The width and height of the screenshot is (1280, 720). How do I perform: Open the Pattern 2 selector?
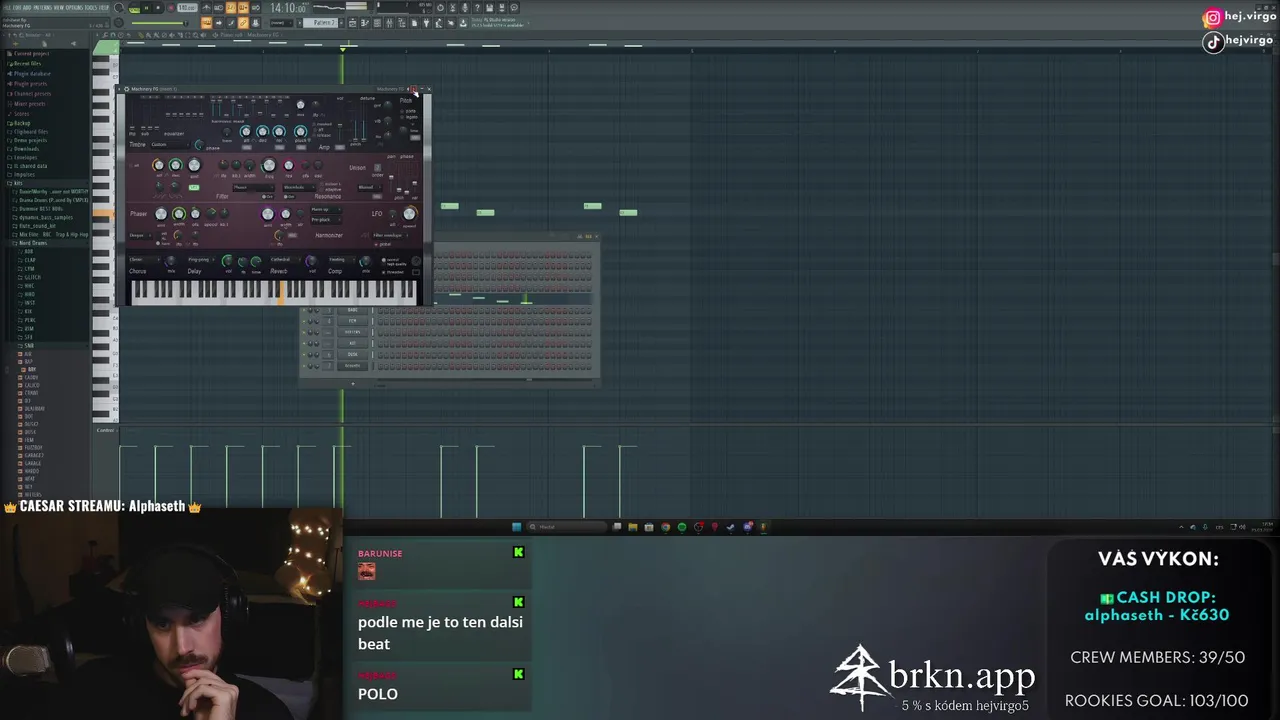tap(322, 22)
